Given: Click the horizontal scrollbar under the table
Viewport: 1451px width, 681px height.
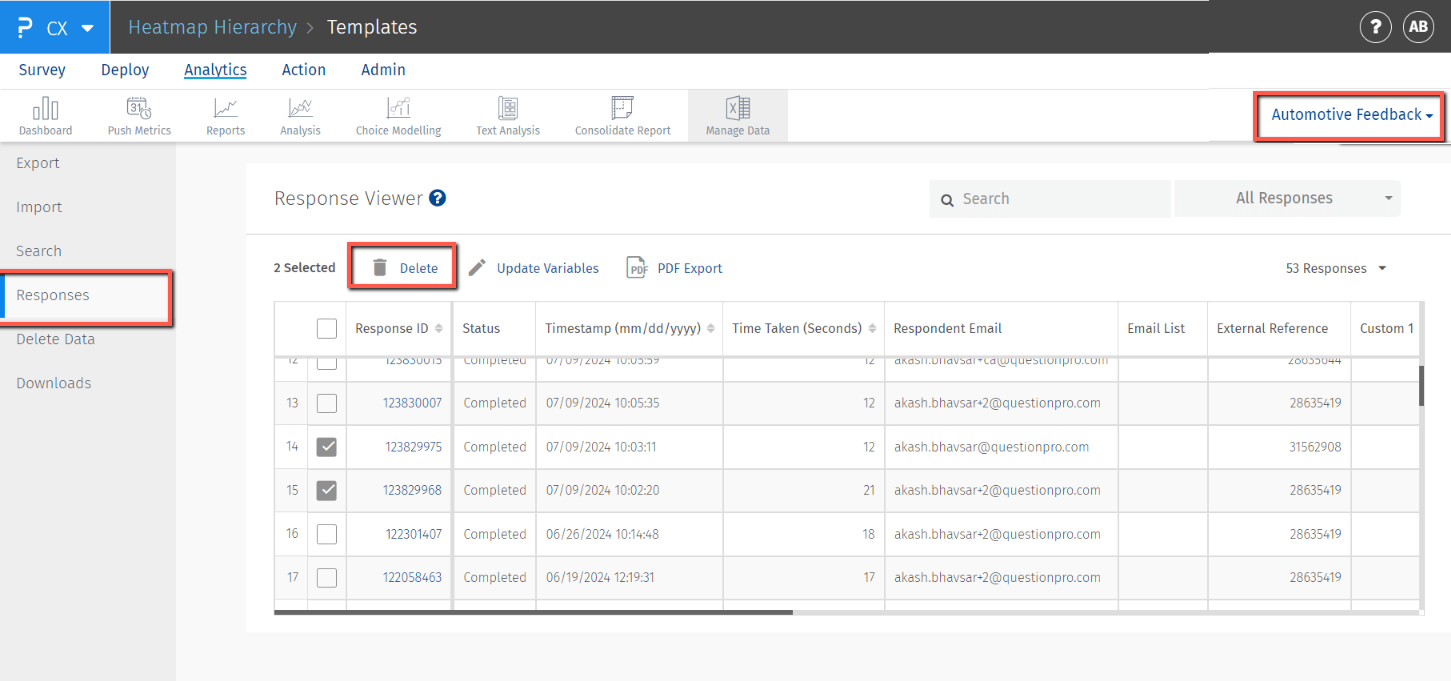Looking at the screenshot, I should (533, 612).
